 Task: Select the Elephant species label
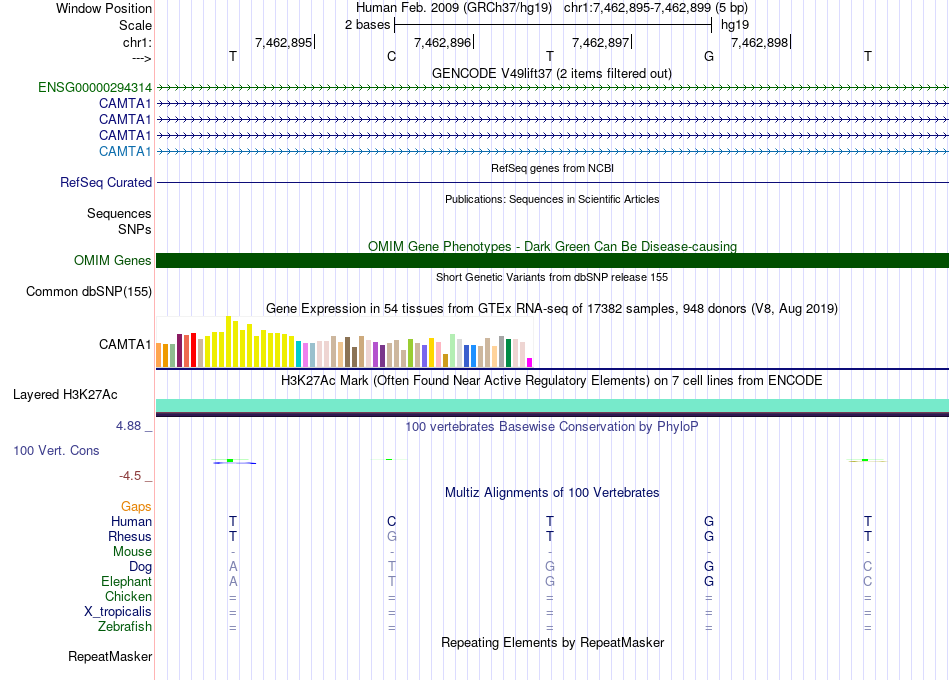pos(127,582)
